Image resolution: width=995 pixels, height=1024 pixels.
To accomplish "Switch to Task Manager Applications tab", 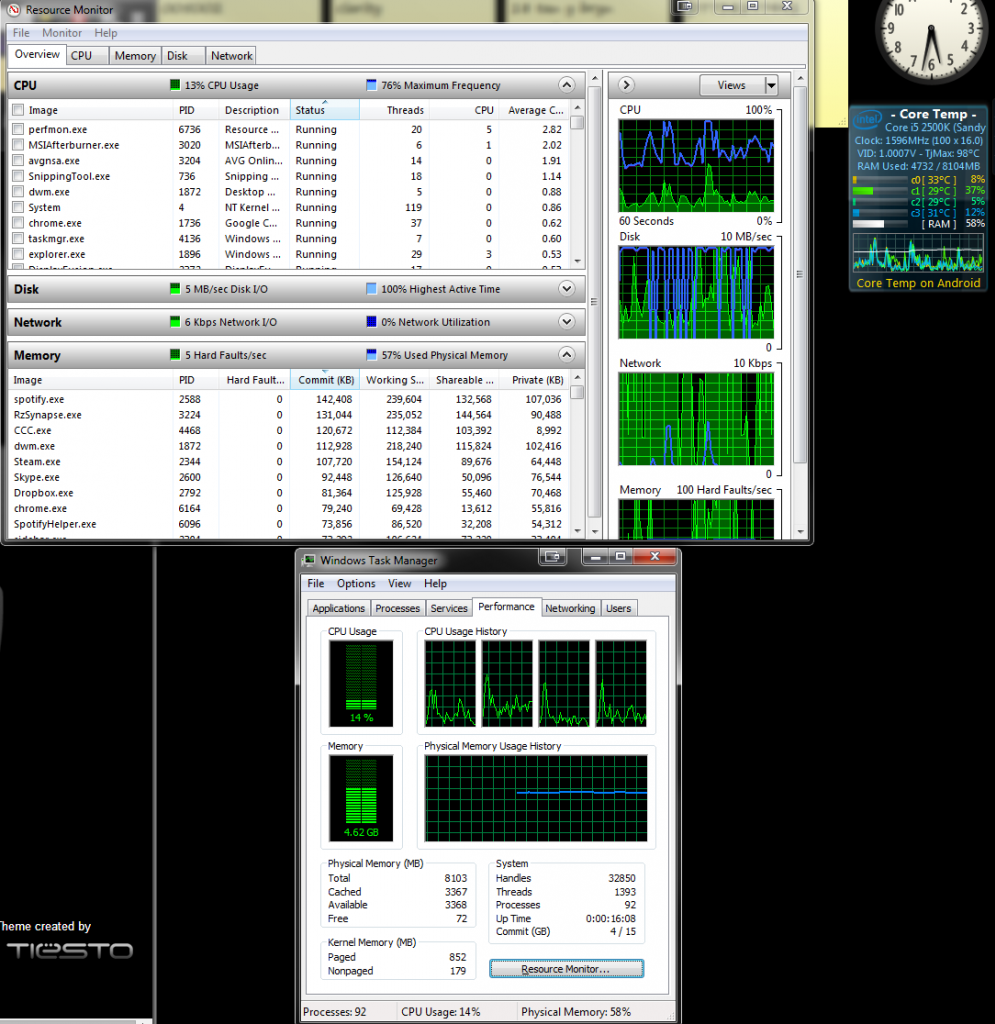I will pyautogui.click(x=338, y=608).
